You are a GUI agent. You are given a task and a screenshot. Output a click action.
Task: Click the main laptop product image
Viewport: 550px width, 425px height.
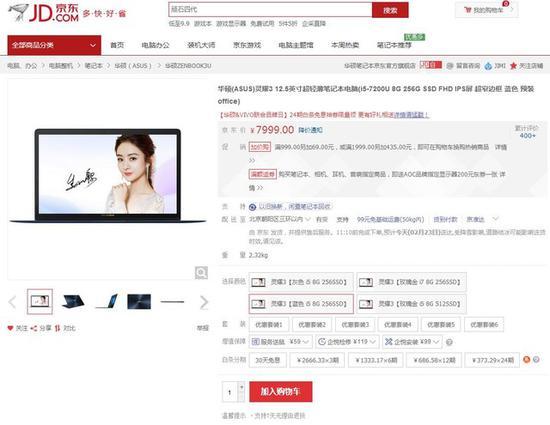pyautogui.click(x=108, y=176)
